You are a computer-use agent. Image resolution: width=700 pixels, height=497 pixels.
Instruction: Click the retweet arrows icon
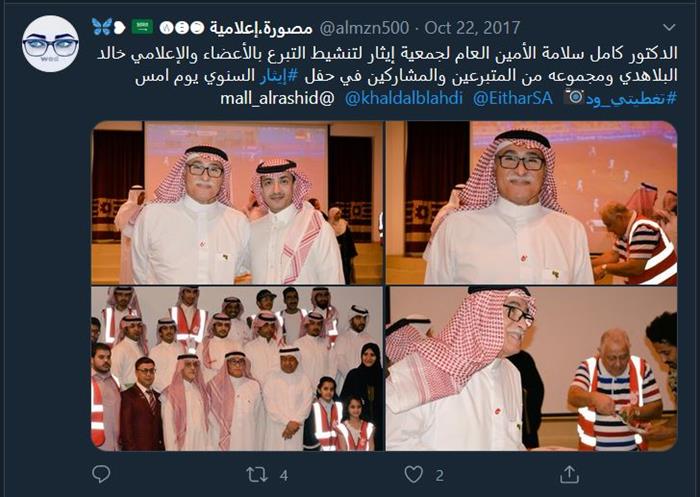tap(257, 475)
